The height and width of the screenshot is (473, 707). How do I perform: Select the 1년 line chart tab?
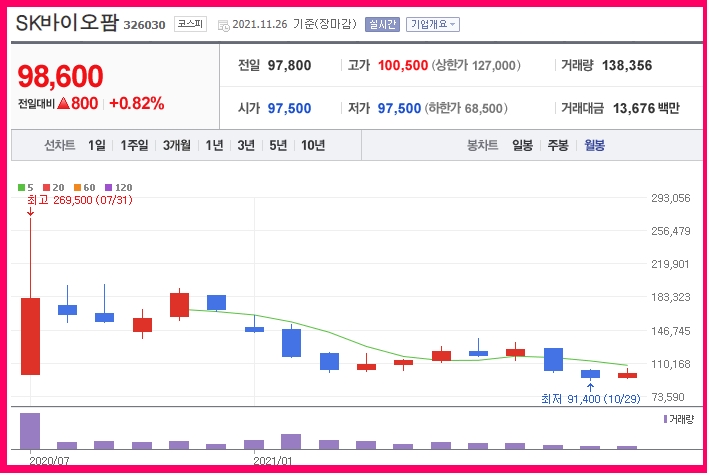(214, 145)
